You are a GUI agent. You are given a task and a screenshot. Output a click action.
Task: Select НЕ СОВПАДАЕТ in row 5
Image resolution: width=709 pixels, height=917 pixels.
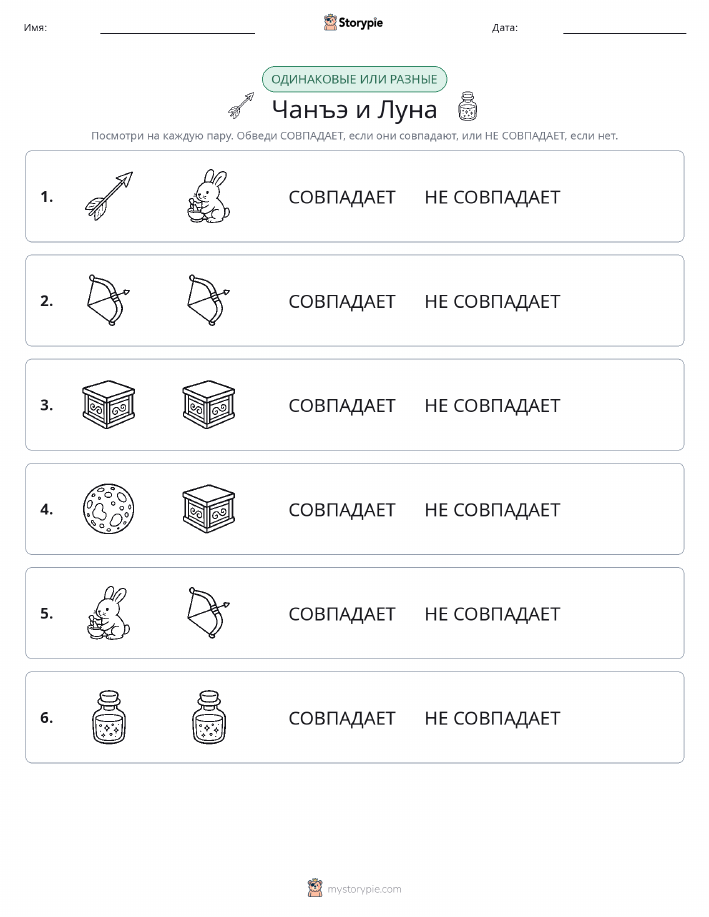pos(492,614)
